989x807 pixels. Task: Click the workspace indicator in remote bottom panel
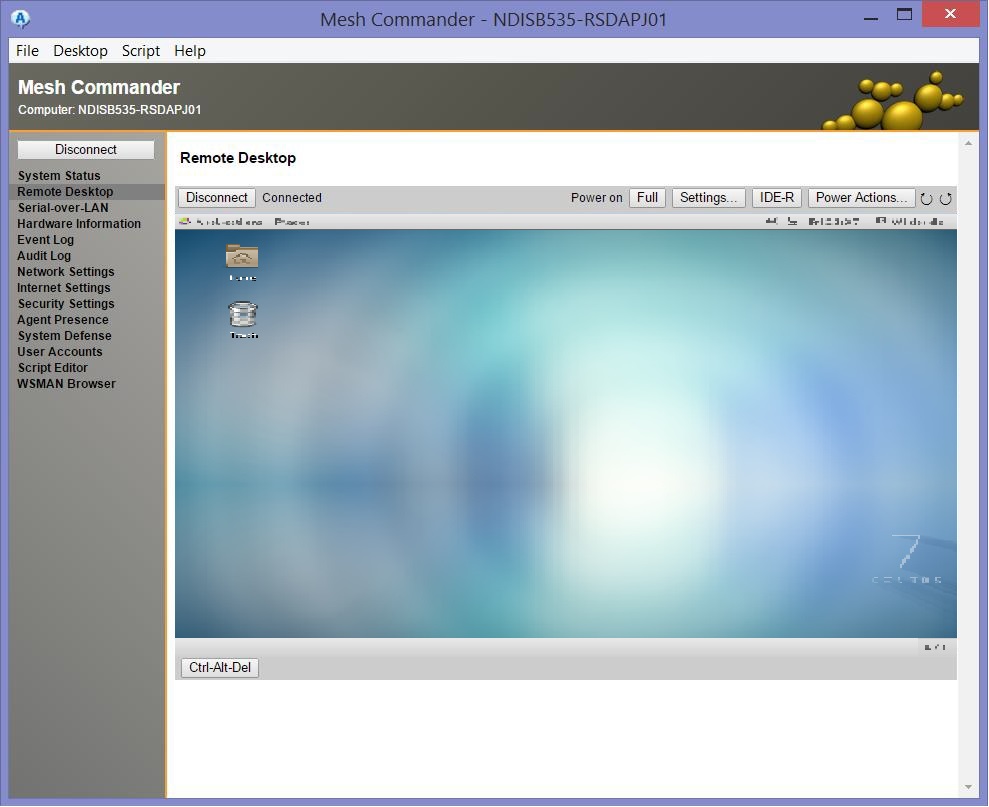[935, 647]
